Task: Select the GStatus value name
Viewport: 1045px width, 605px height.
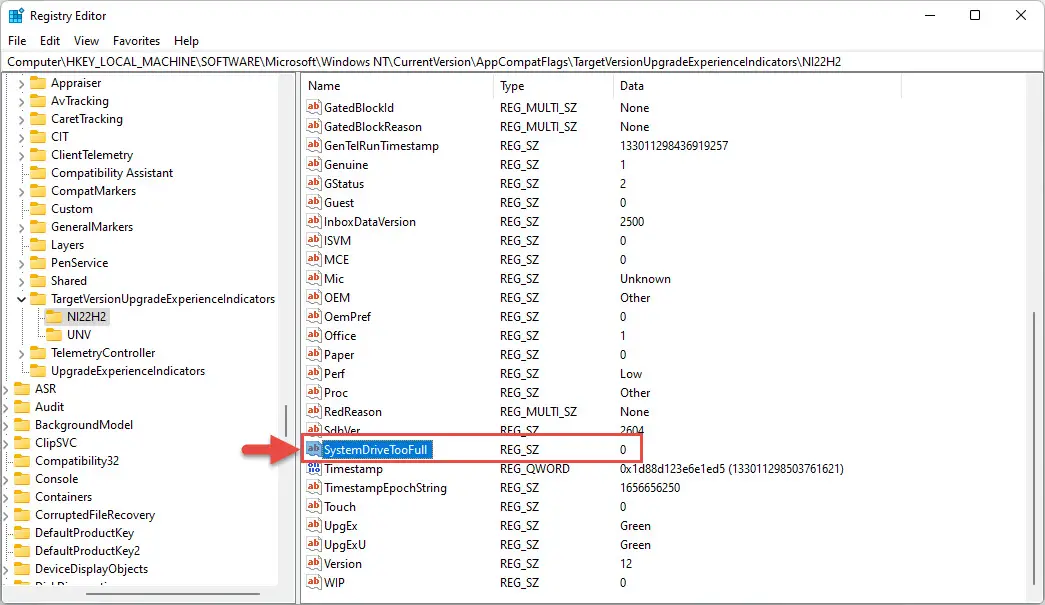Action: point(344,183)
